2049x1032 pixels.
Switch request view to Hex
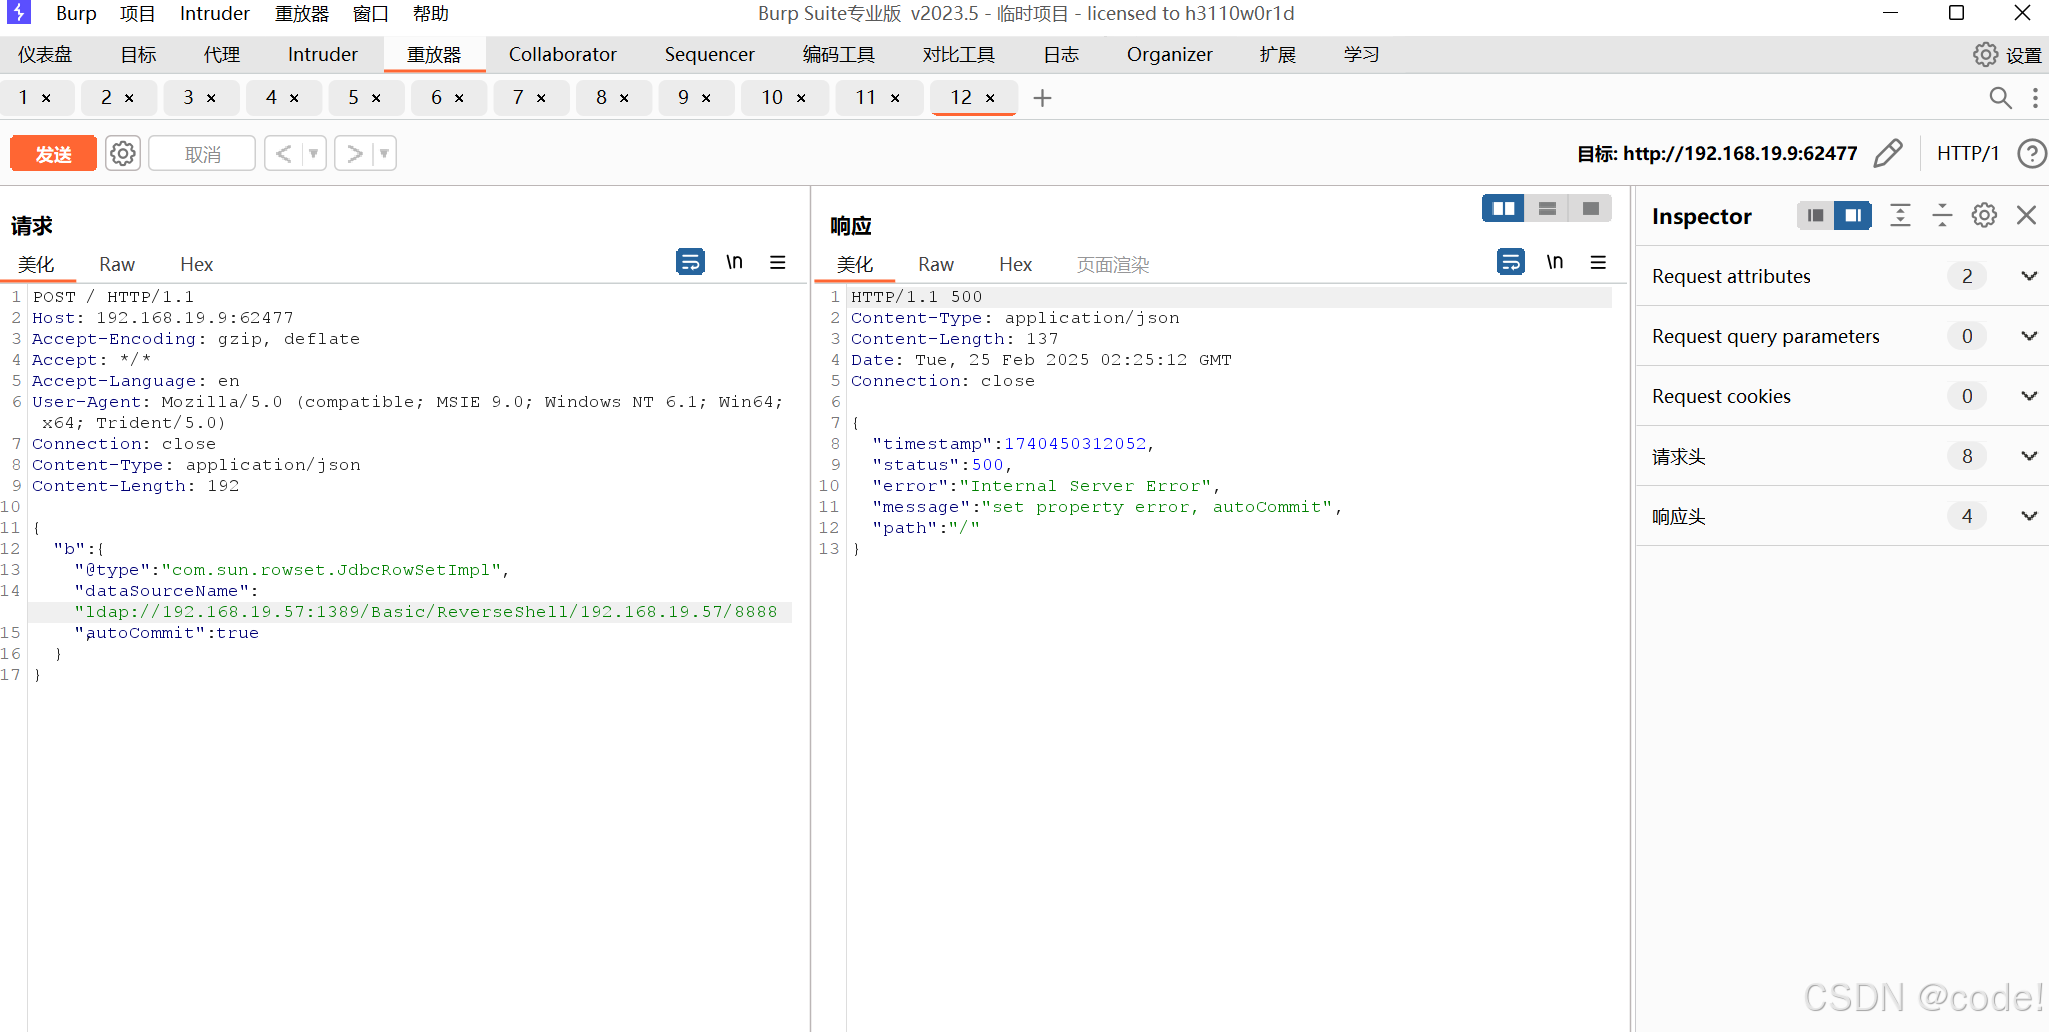[196, 264]
